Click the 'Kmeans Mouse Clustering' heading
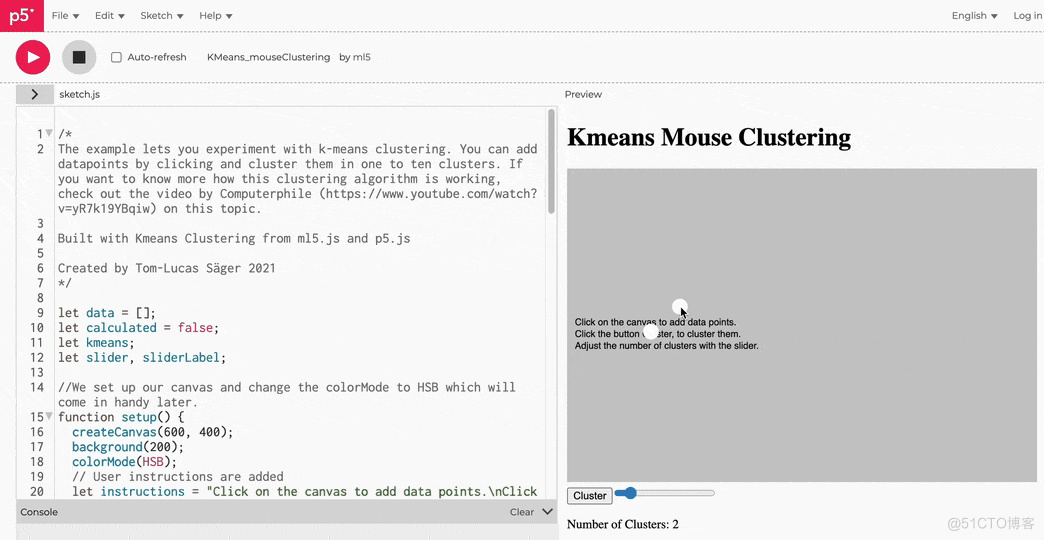 click(709, 137)
